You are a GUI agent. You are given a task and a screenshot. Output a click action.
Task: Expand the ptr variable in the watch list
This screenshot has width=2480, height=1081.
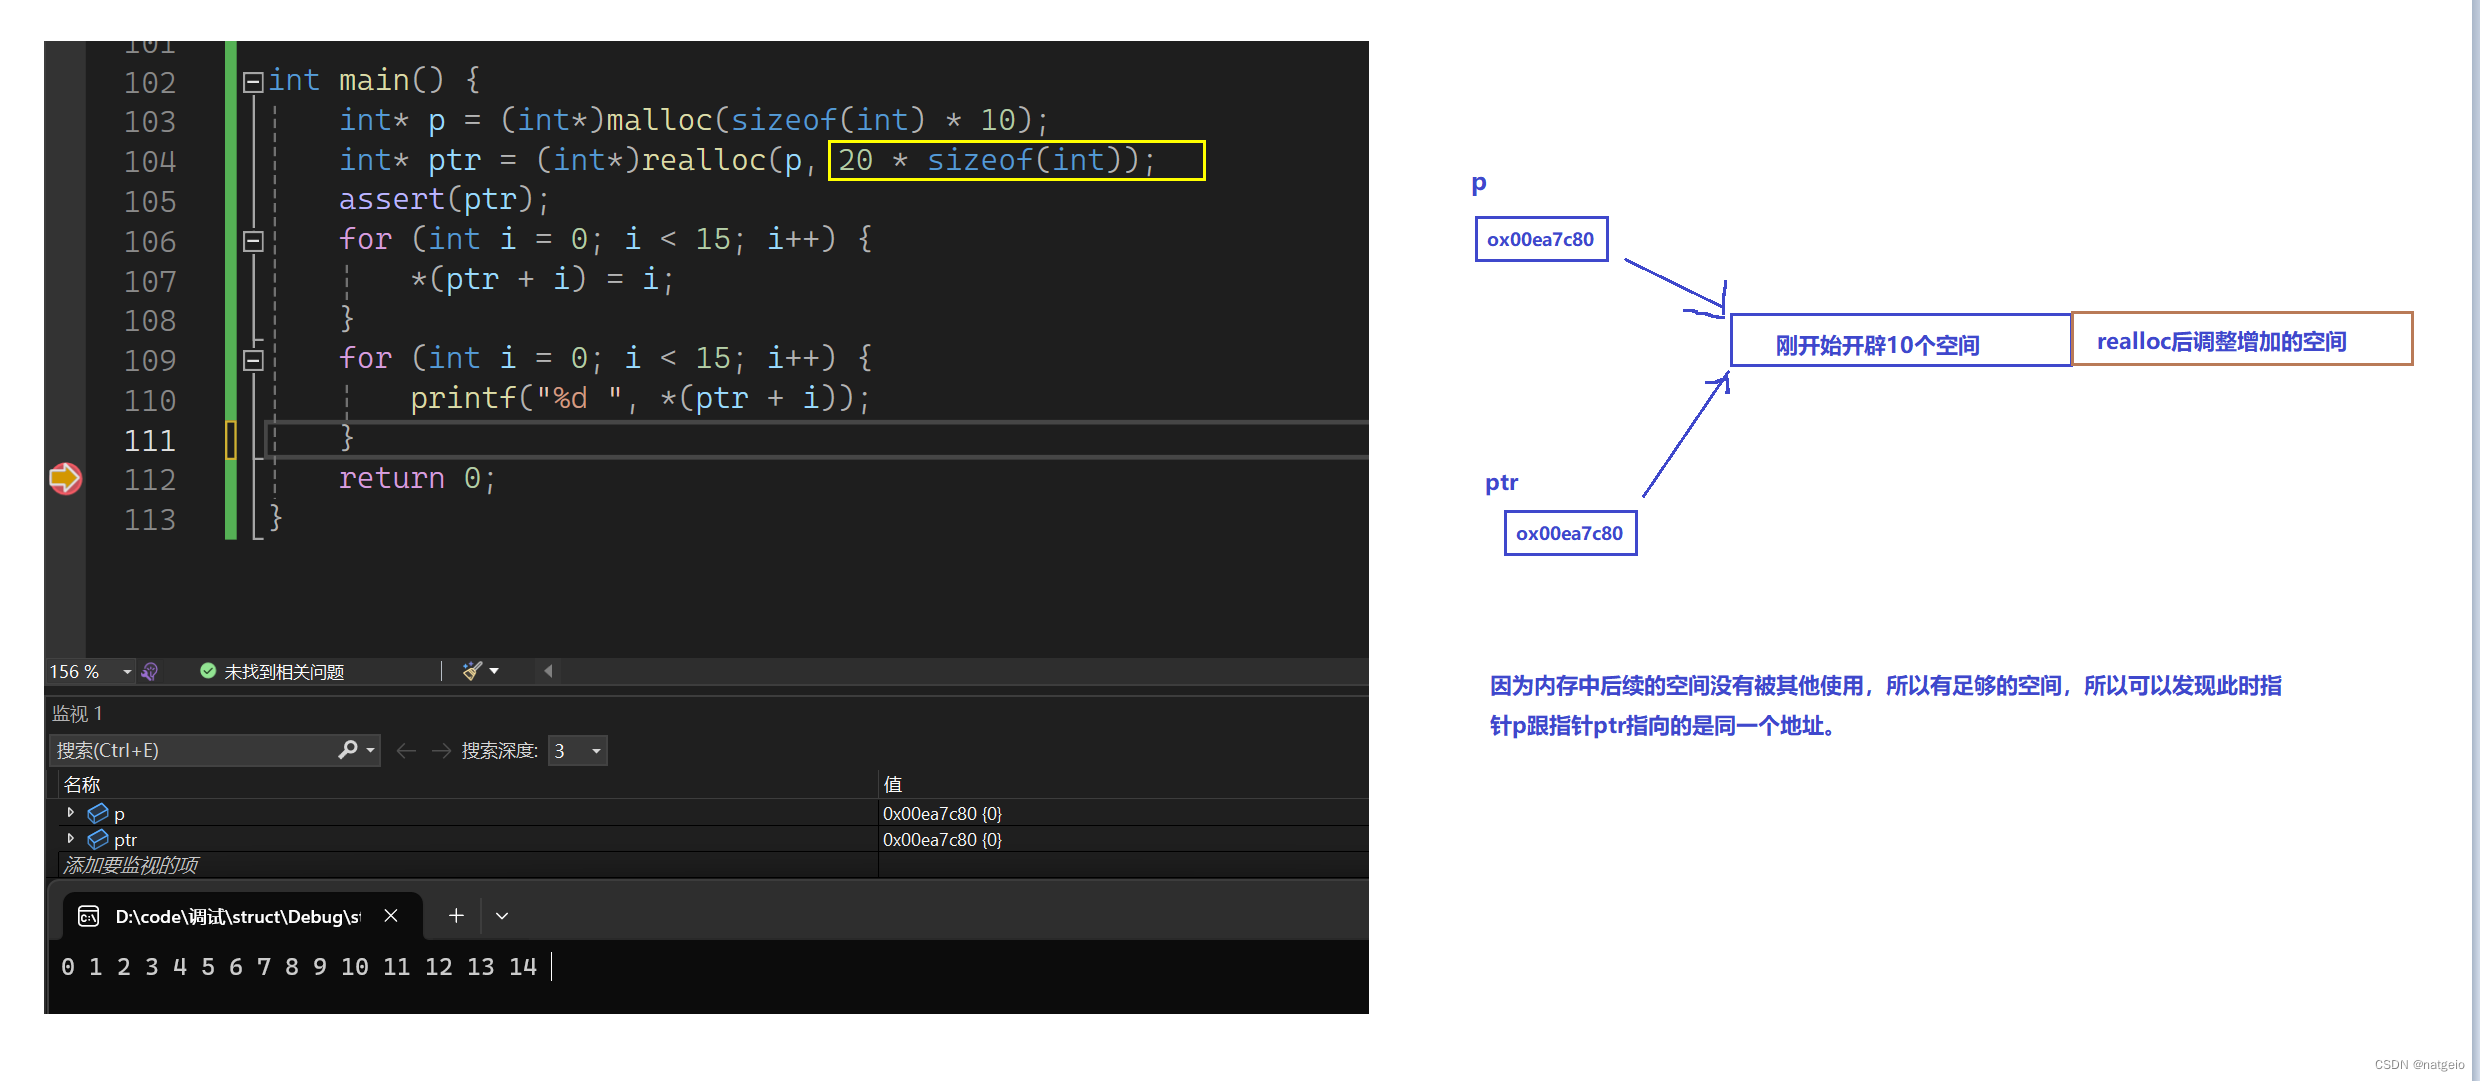pos(71,839)
